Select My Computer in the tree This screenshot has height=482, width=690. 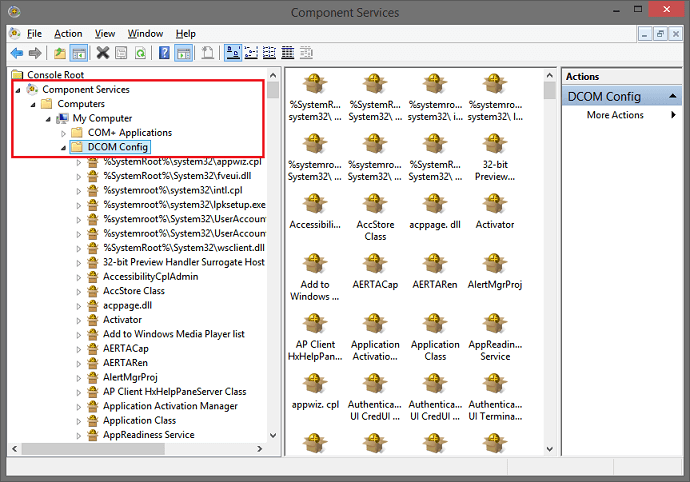[102, 118]
